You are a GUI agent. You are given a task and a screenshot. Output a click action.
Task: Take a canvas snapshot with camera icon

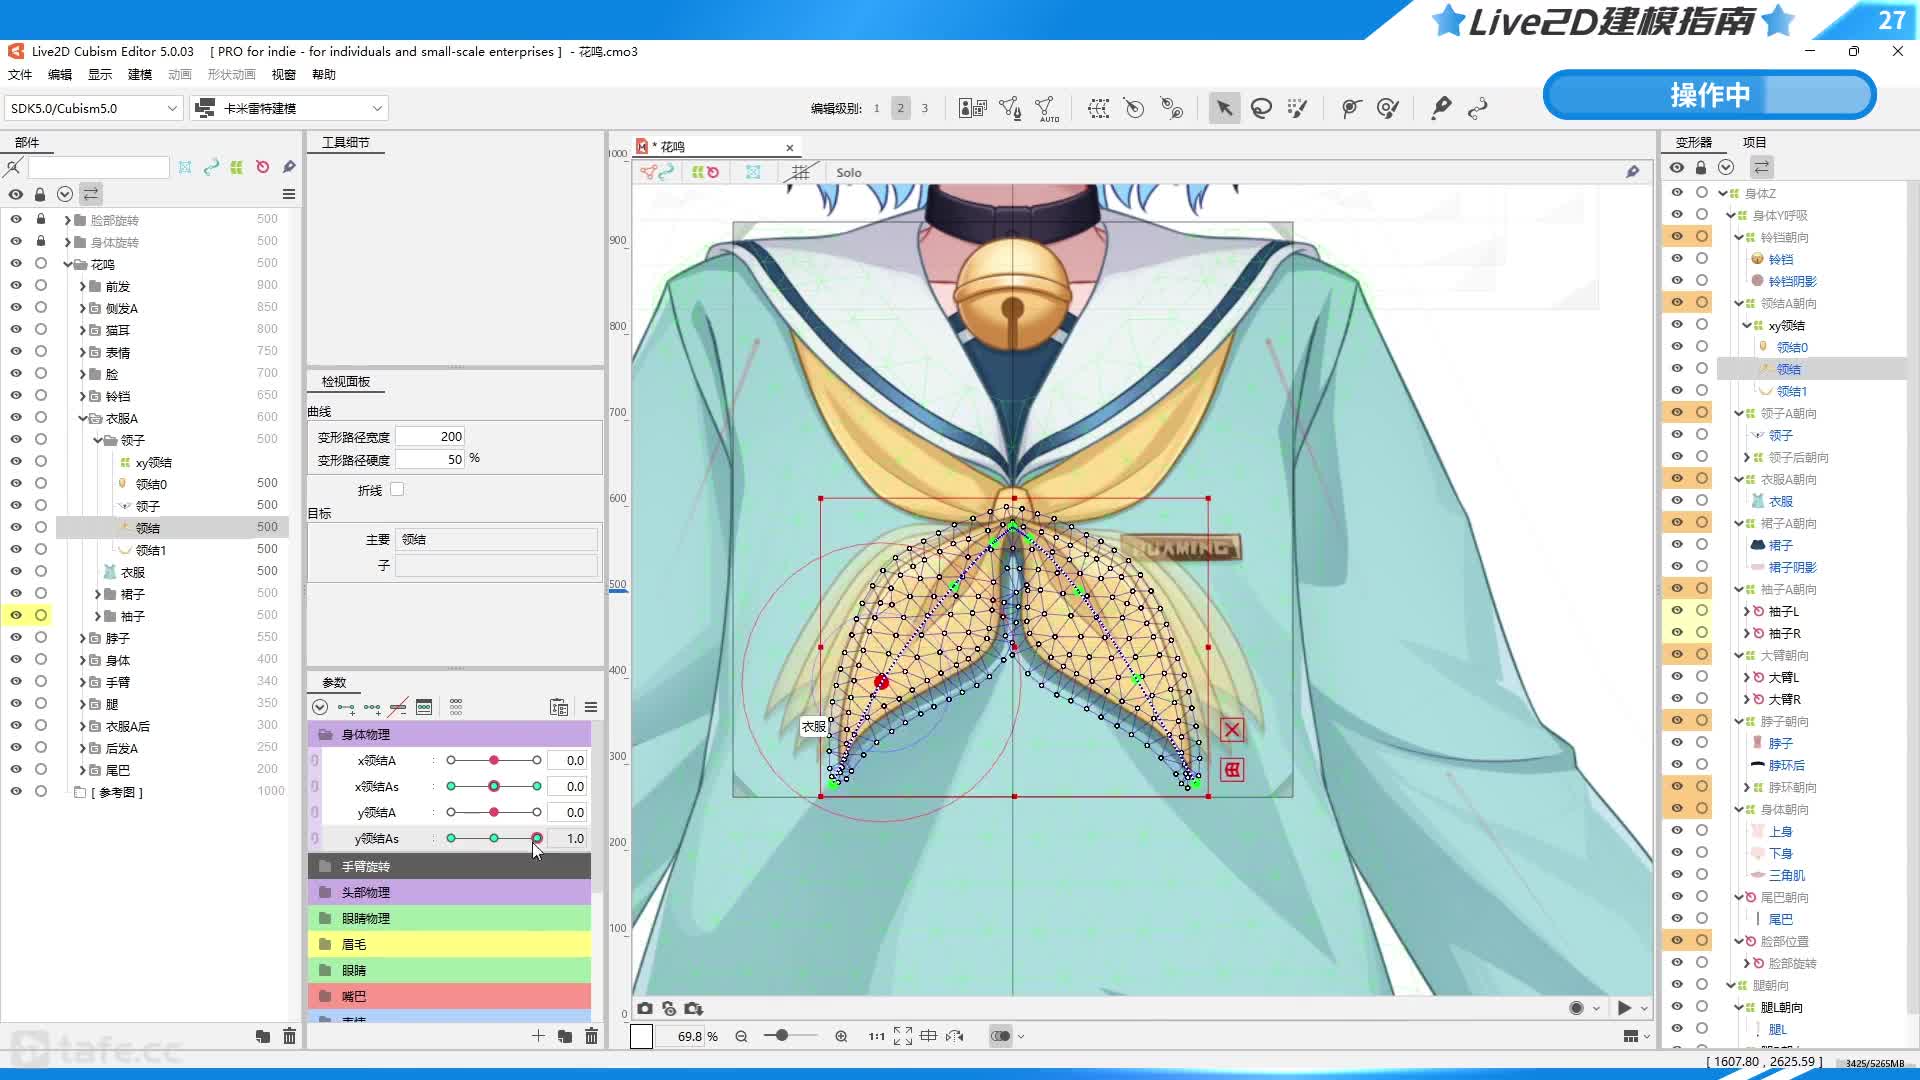point(645,1008)
